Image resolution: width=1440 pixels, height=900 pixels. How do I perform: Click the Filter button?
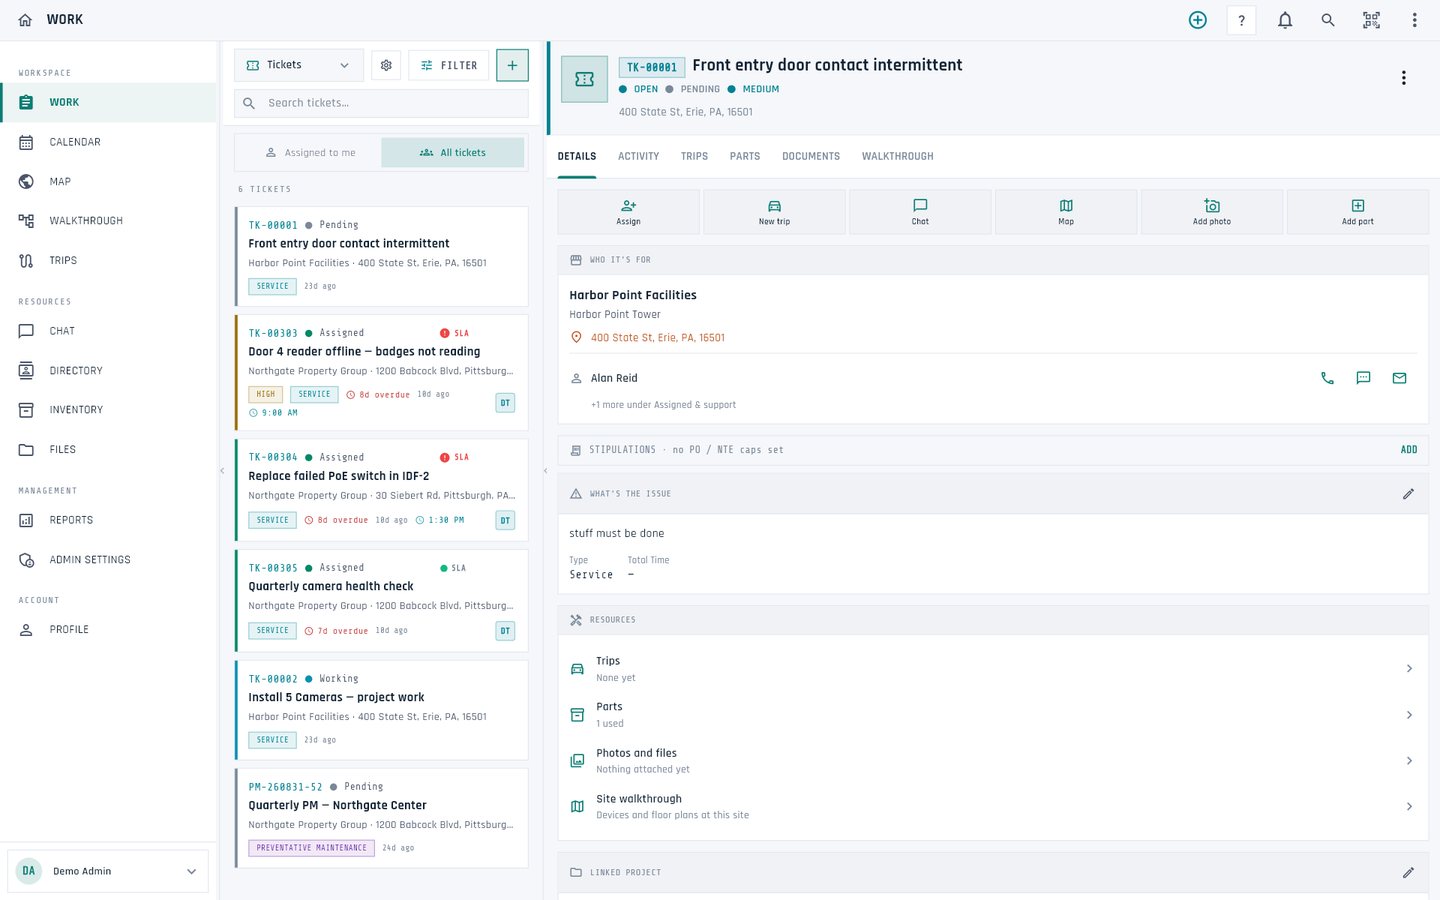tap(449, 65)
